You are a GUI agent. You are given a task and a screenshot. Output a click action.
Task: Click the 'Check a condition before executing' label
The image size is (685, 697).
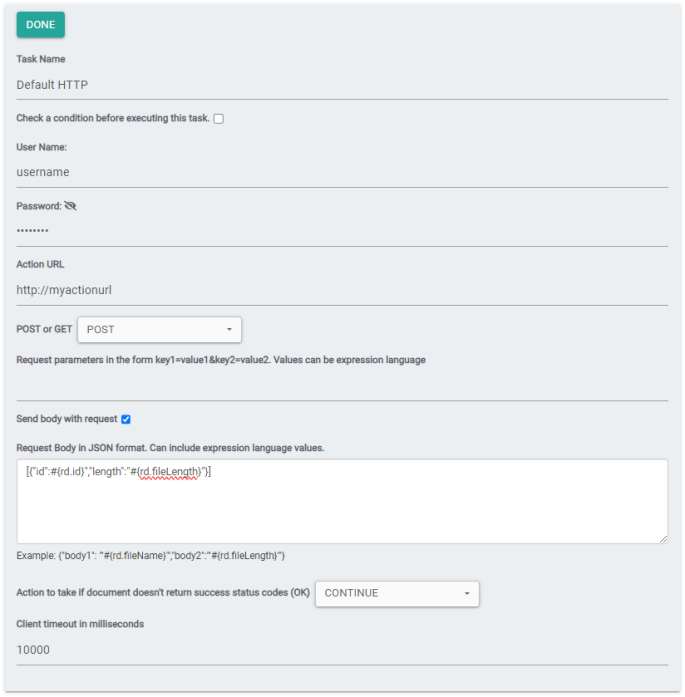113,118
